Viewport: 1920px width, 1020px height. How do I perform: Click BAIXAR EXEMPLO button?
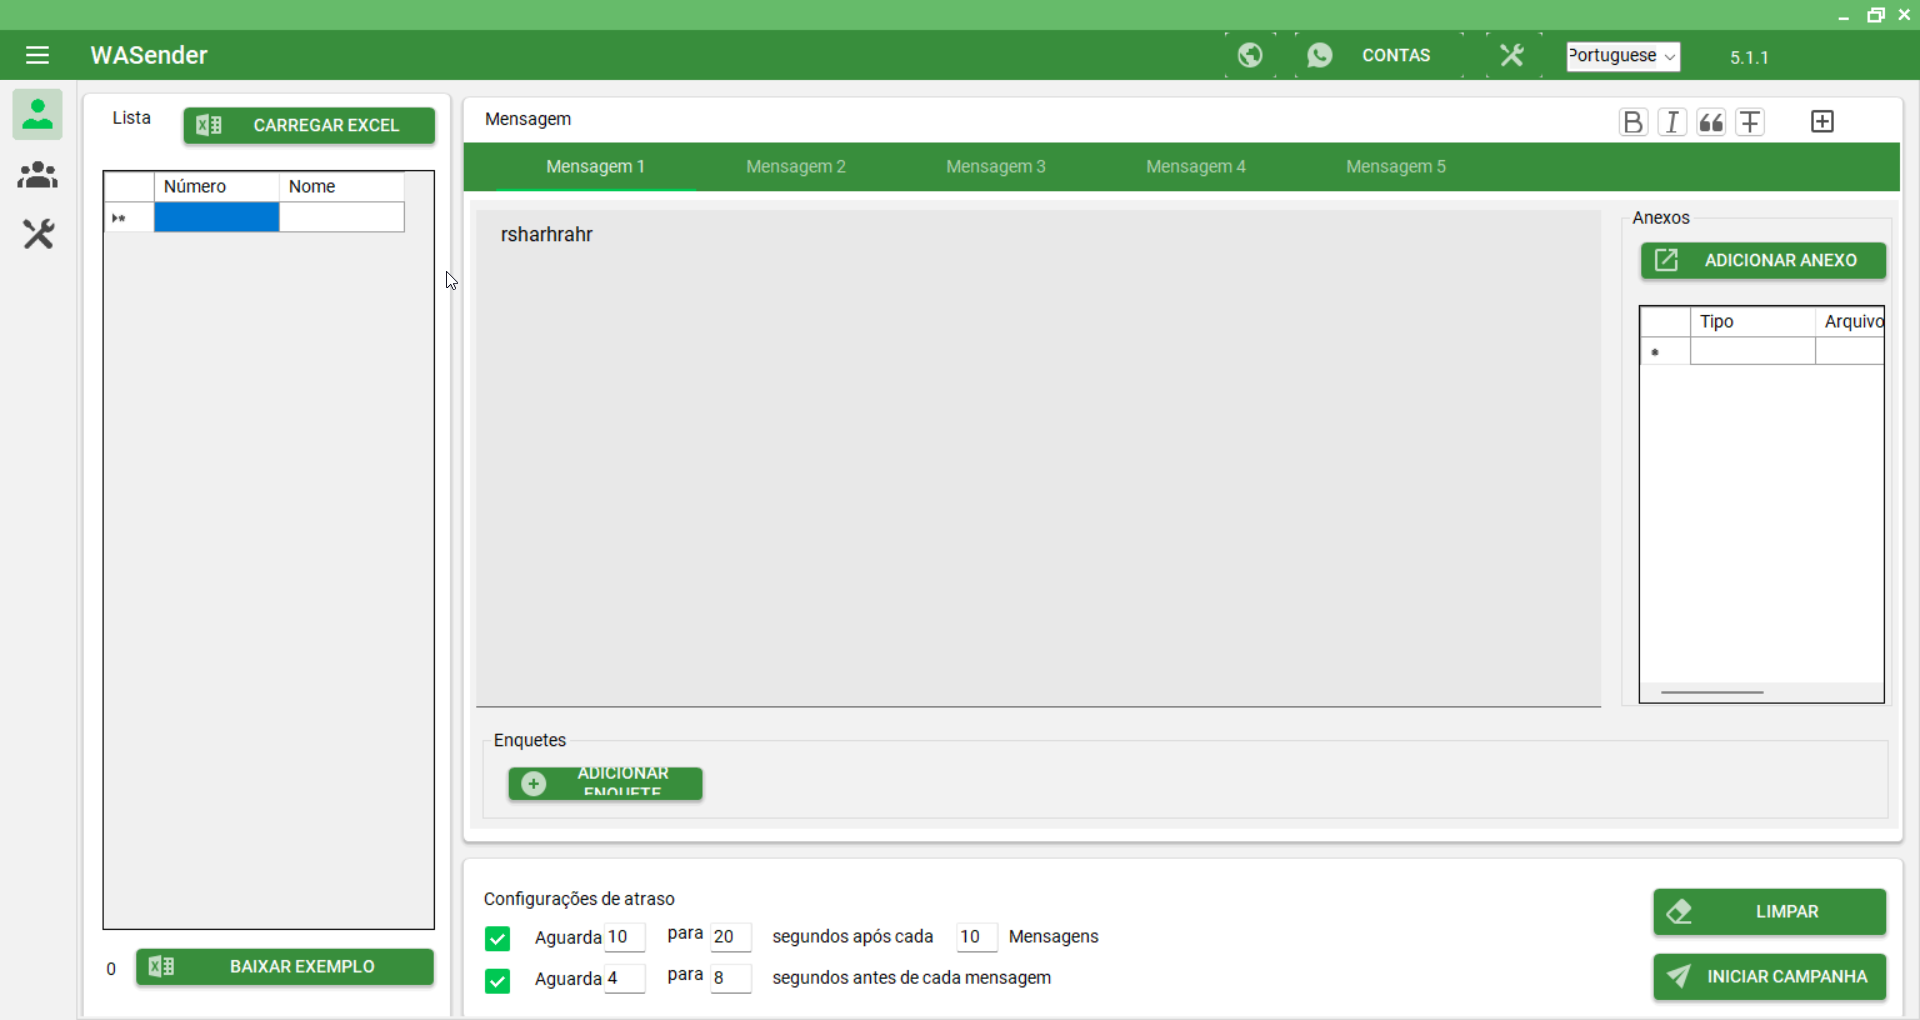[x=285, y=967]
